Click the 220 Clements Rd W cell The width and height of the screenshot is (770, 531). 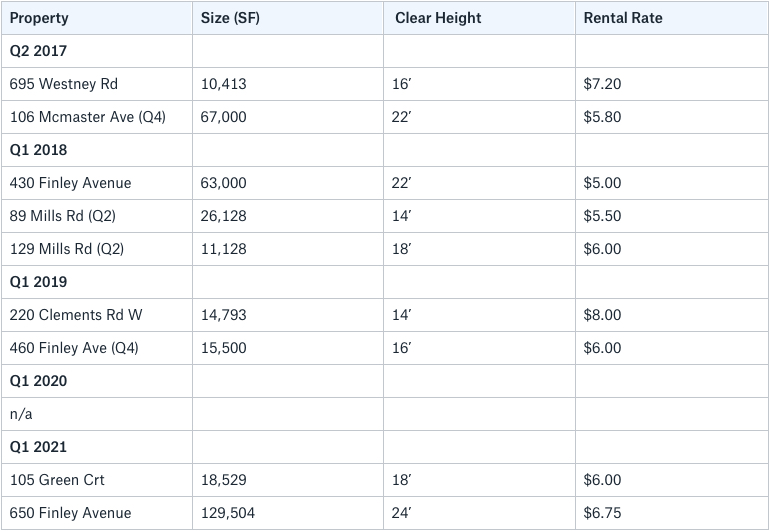[x=97, y=315]
